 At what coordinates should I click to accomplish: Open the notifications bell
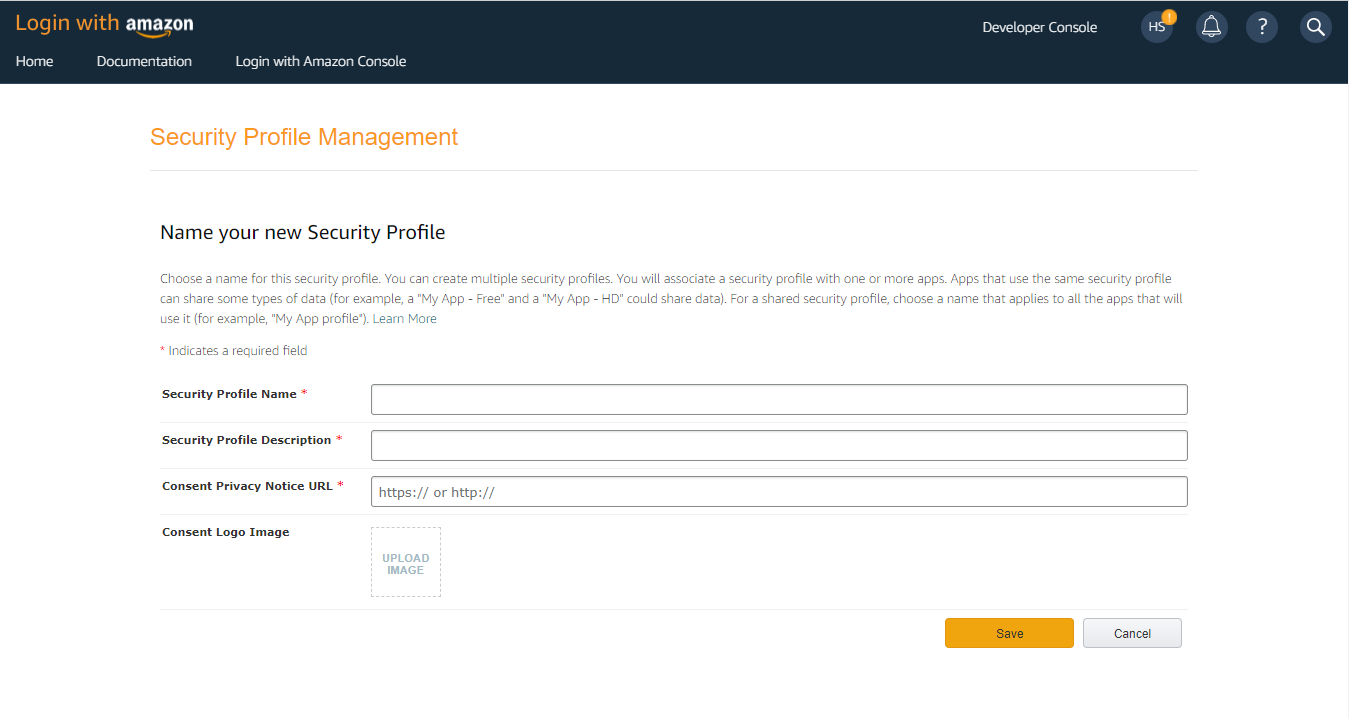(x=1211, y=27)
